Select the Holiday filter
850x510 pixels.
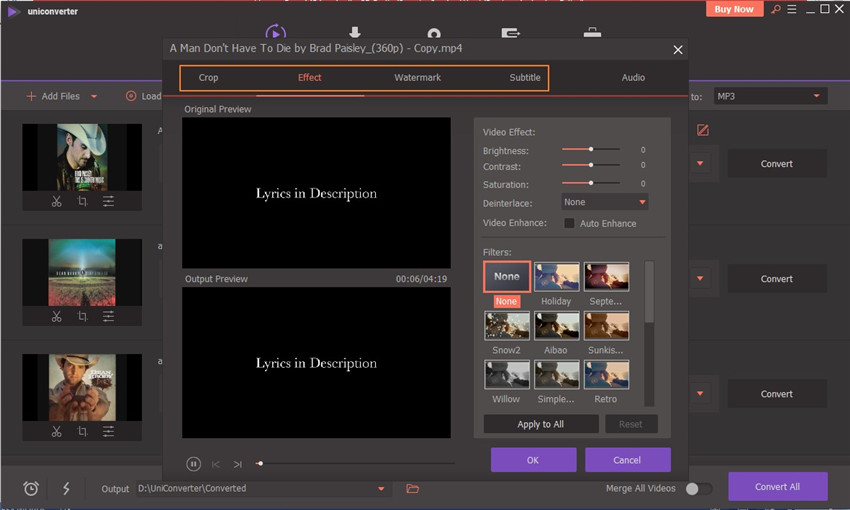tap(557, 277)
